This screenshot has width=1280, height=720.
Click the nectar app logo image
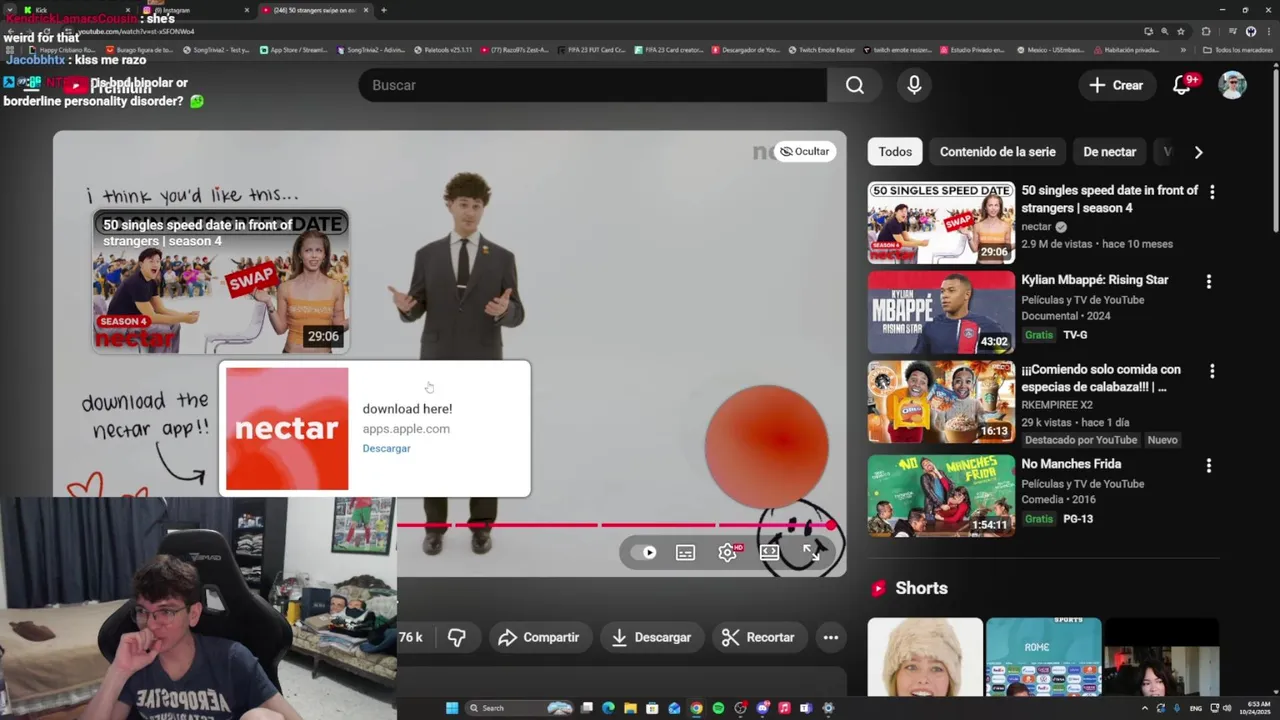click(x=287, y=429)
